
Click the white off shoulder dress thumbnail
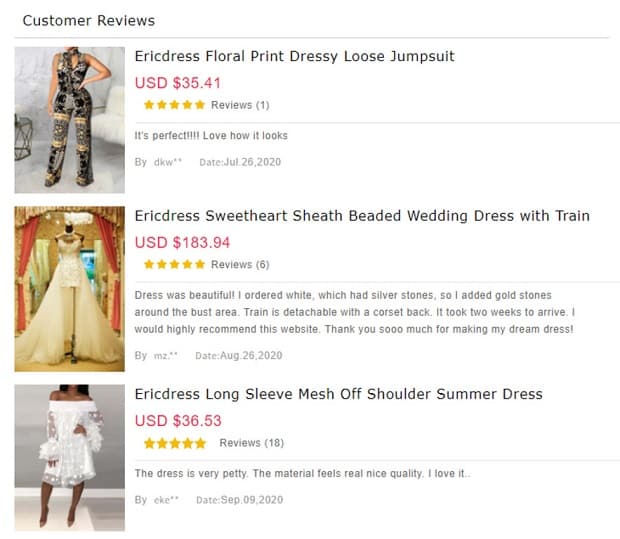point(69,457)
